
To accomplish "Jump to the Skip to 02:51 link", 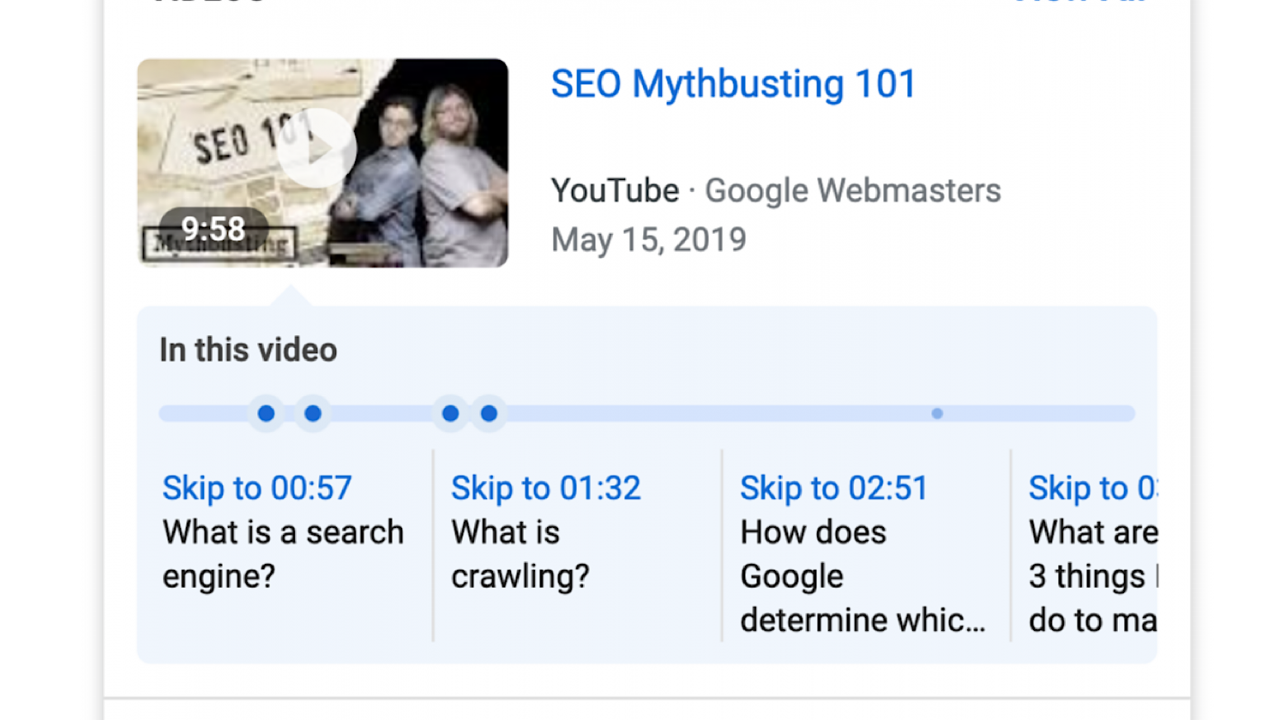I will pyautogui.click(x=834, y=488).
